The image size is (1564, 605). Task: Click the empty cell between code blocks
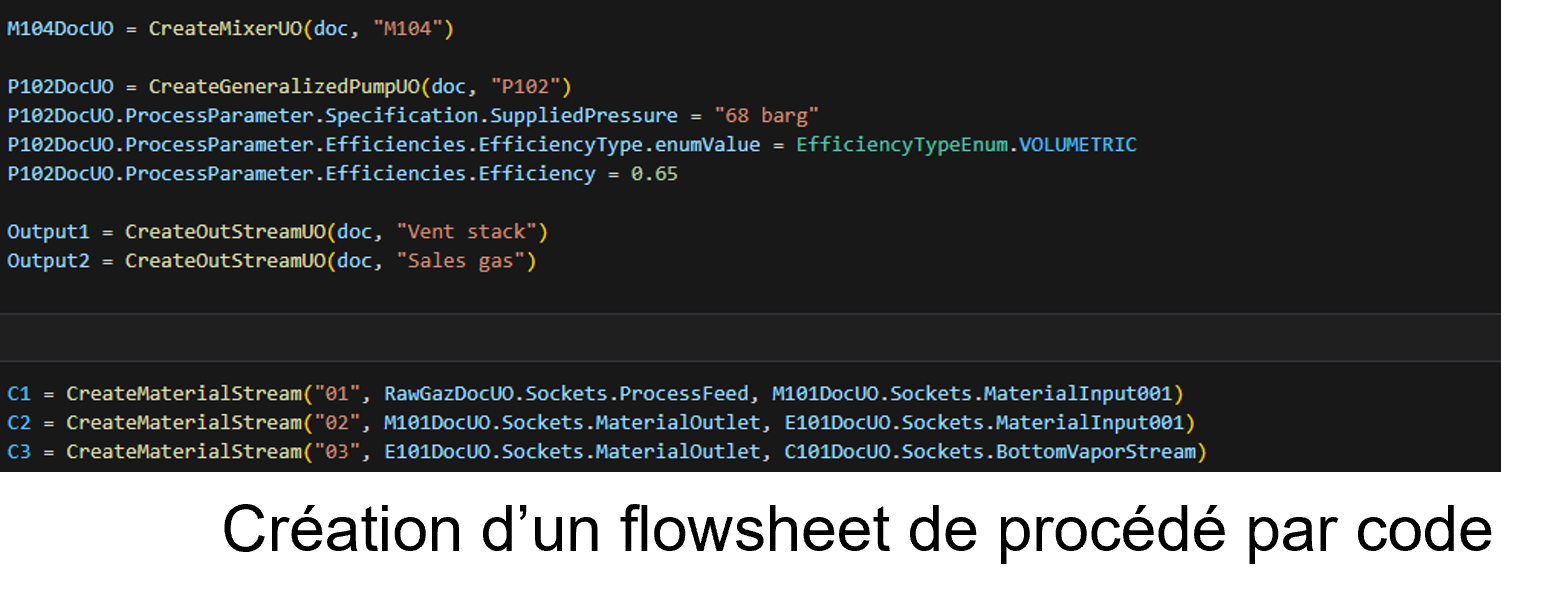coord(750,338)
